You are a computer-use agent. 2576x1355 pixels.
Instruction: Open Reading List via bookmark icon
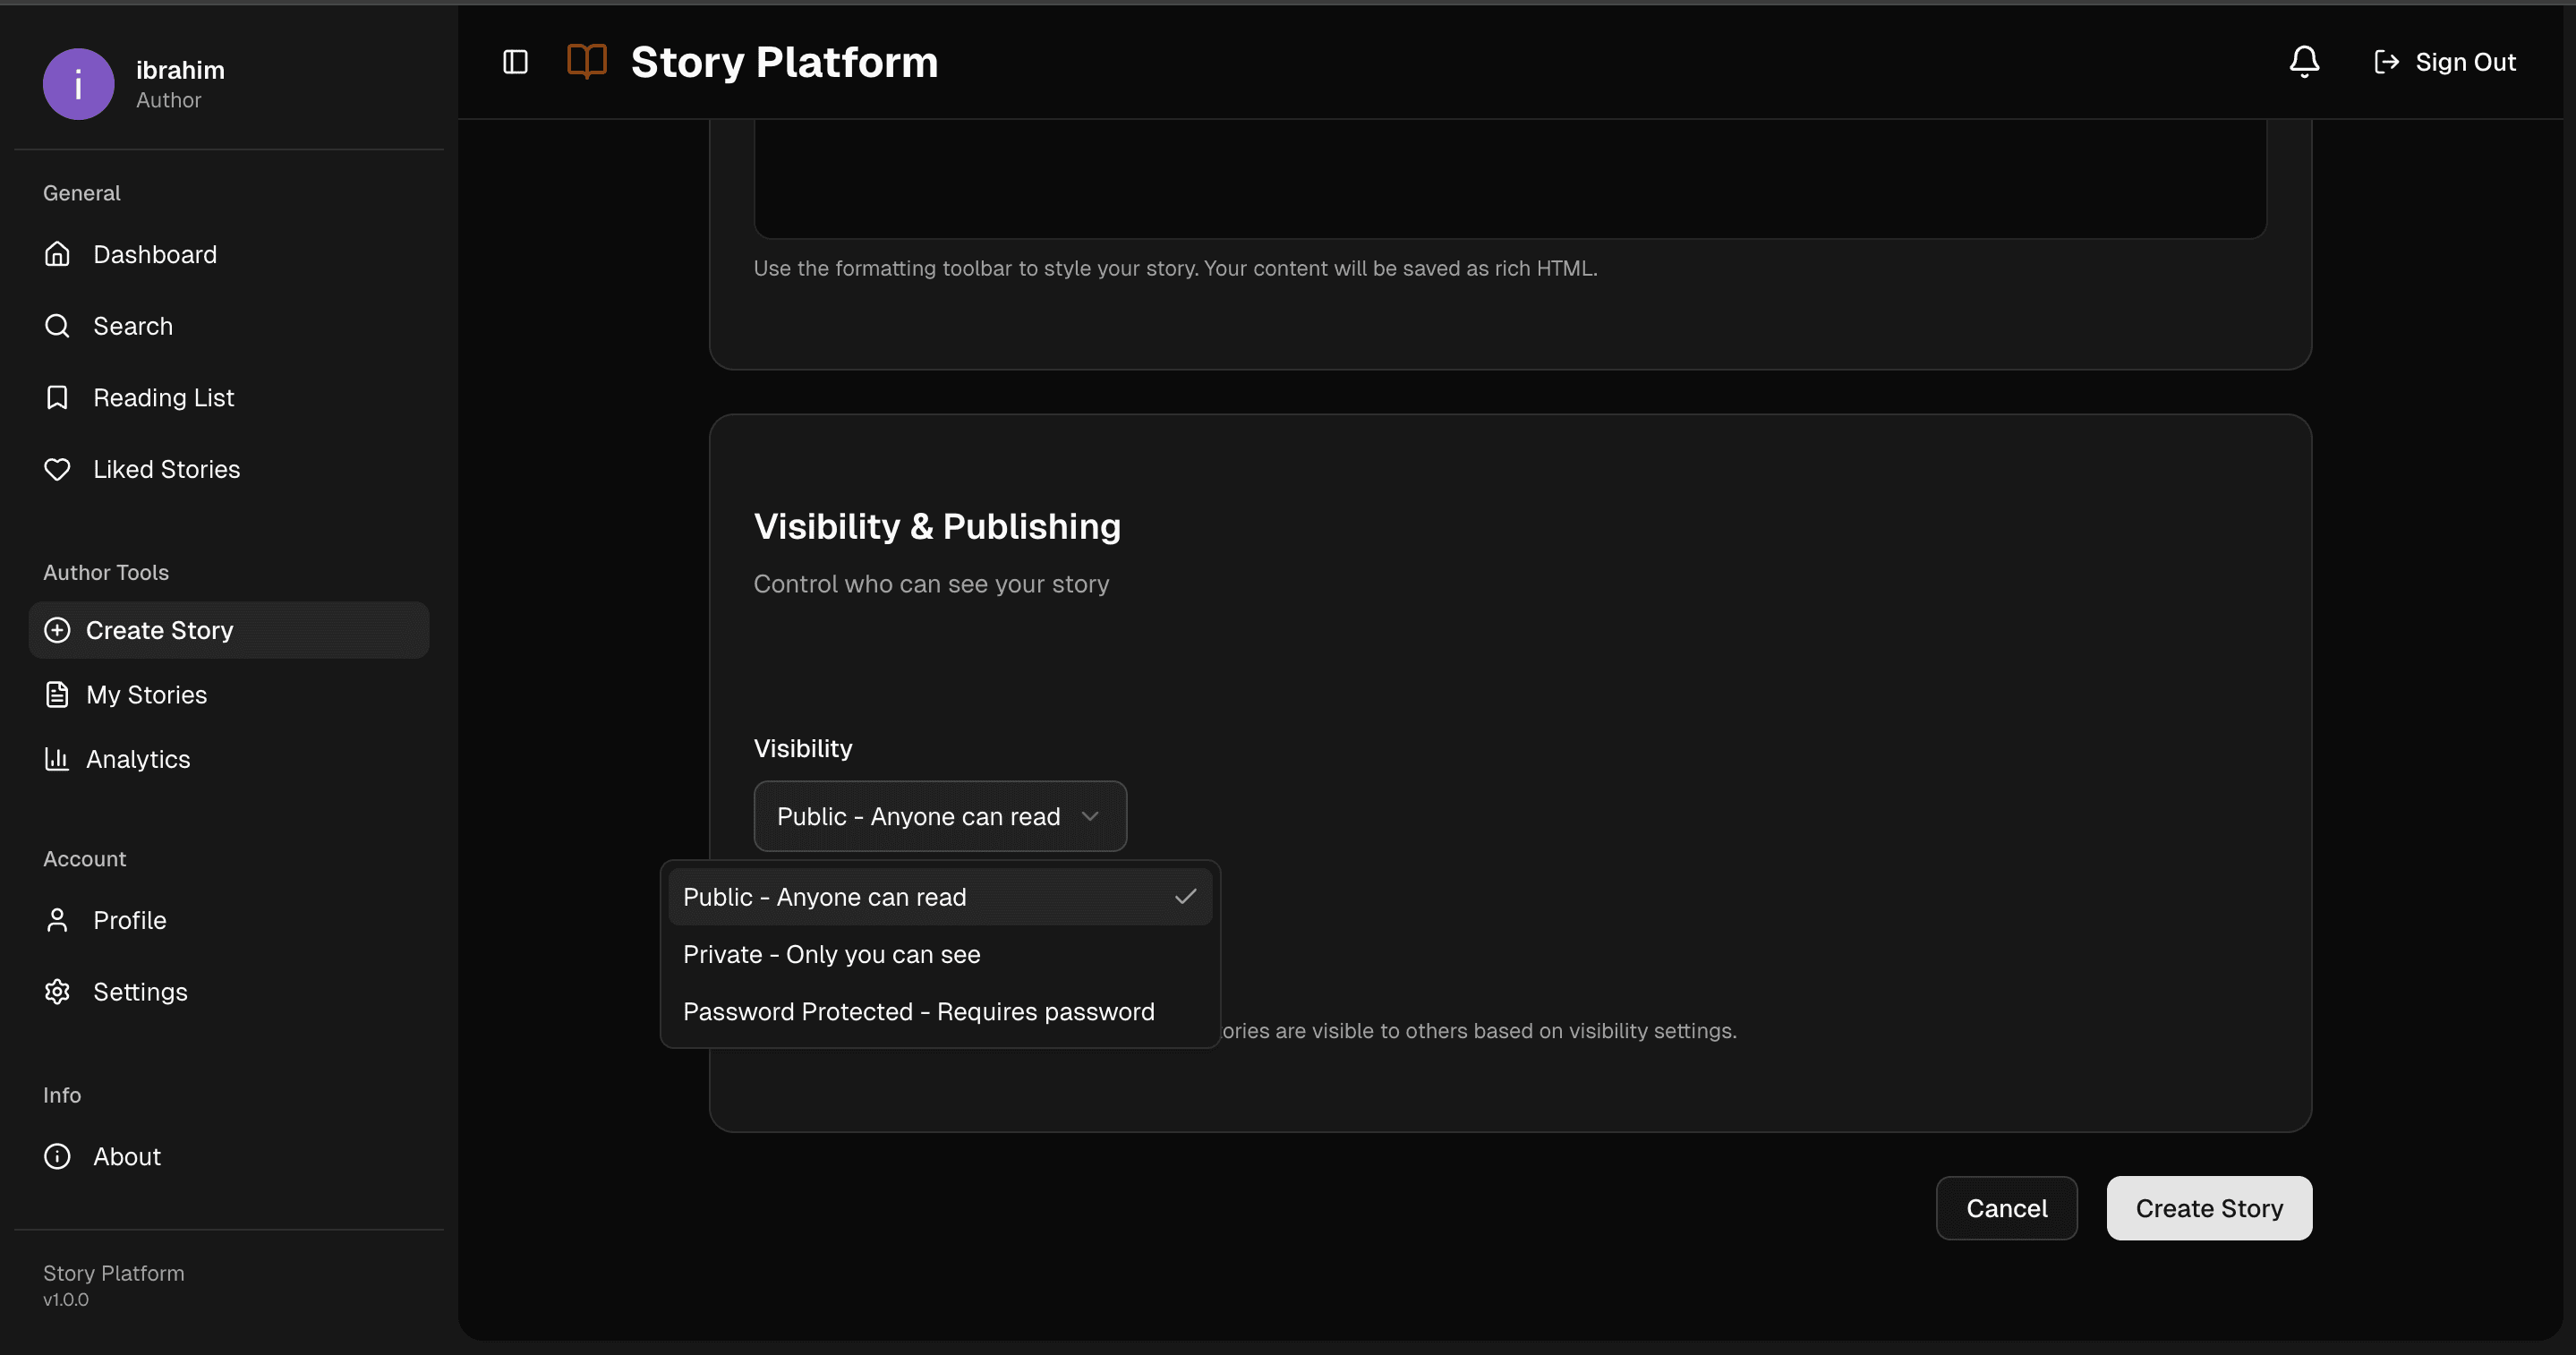pos(57,397)
